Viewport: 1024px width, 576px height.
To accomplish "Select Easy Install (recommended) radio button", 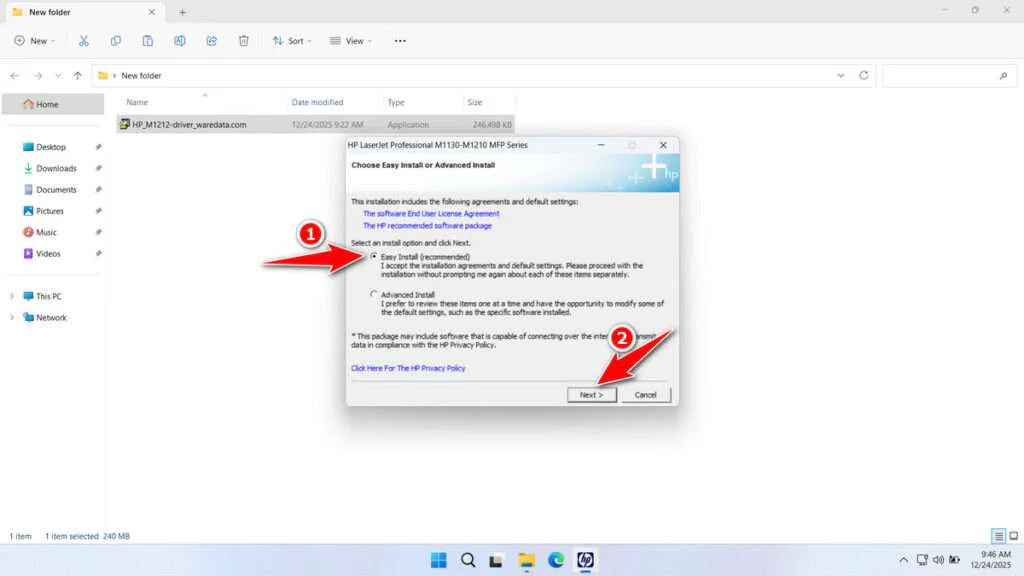I will coord(374,257).
